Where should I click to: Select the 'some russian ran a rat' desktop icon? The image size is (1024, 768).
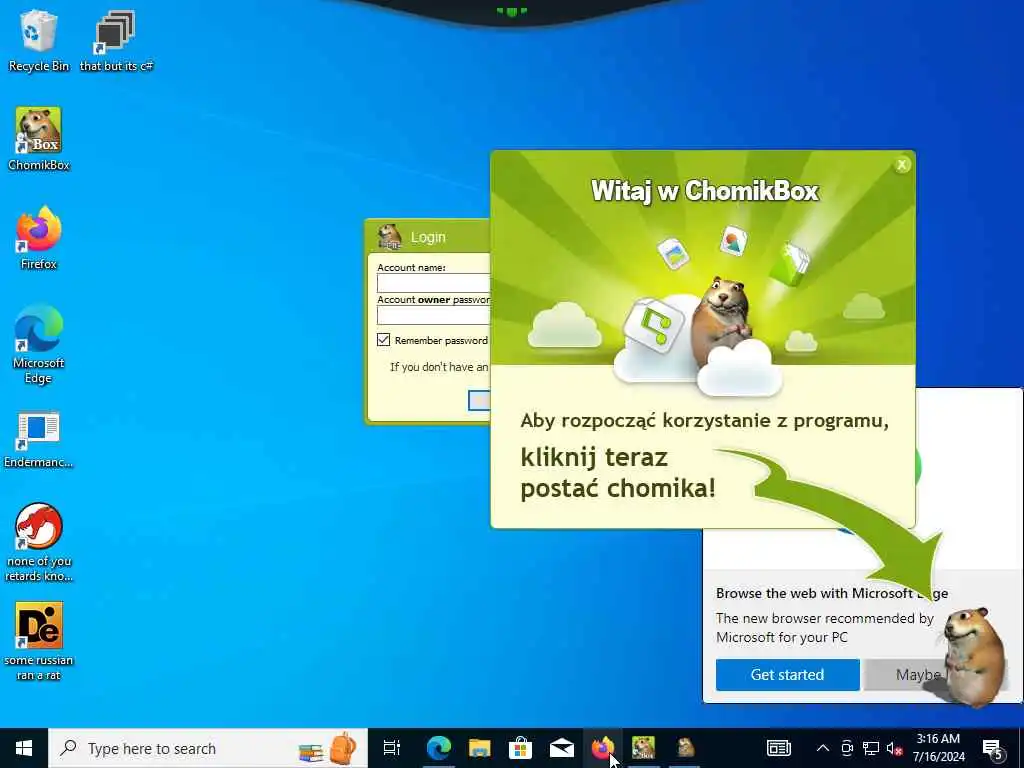39,641
